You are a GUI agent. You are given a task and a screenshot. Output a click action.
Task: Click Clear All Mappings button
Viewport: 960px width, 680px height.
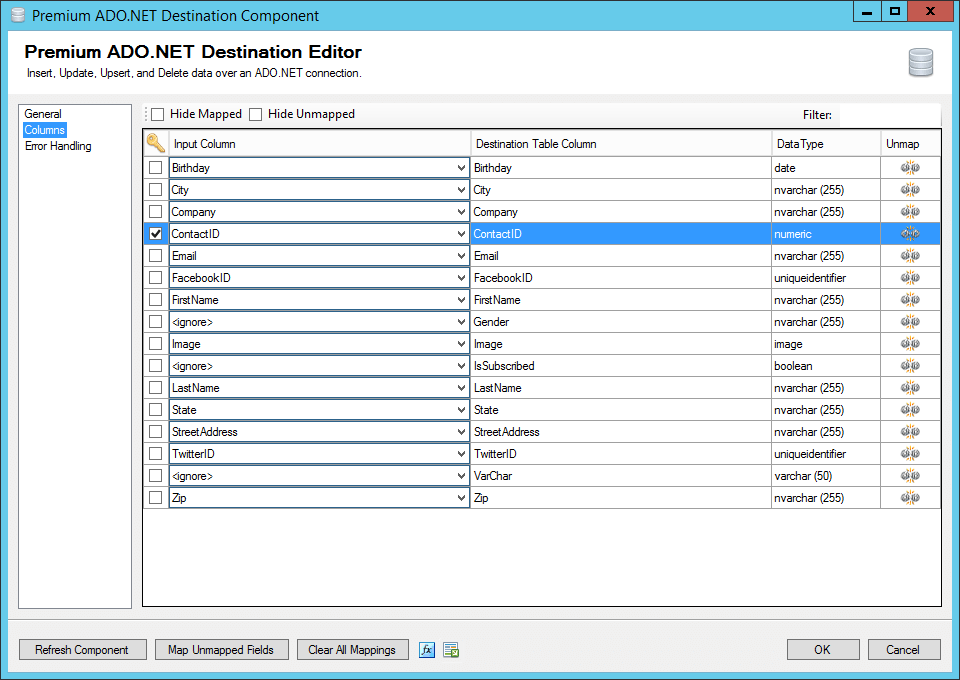point(353,650)
